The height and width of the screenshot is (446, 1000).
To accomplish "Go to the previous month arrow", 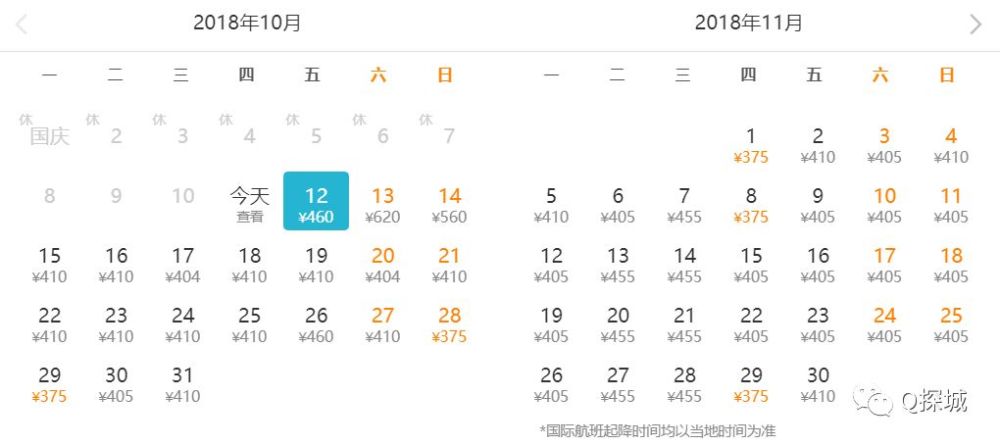I will coord(21,24).
